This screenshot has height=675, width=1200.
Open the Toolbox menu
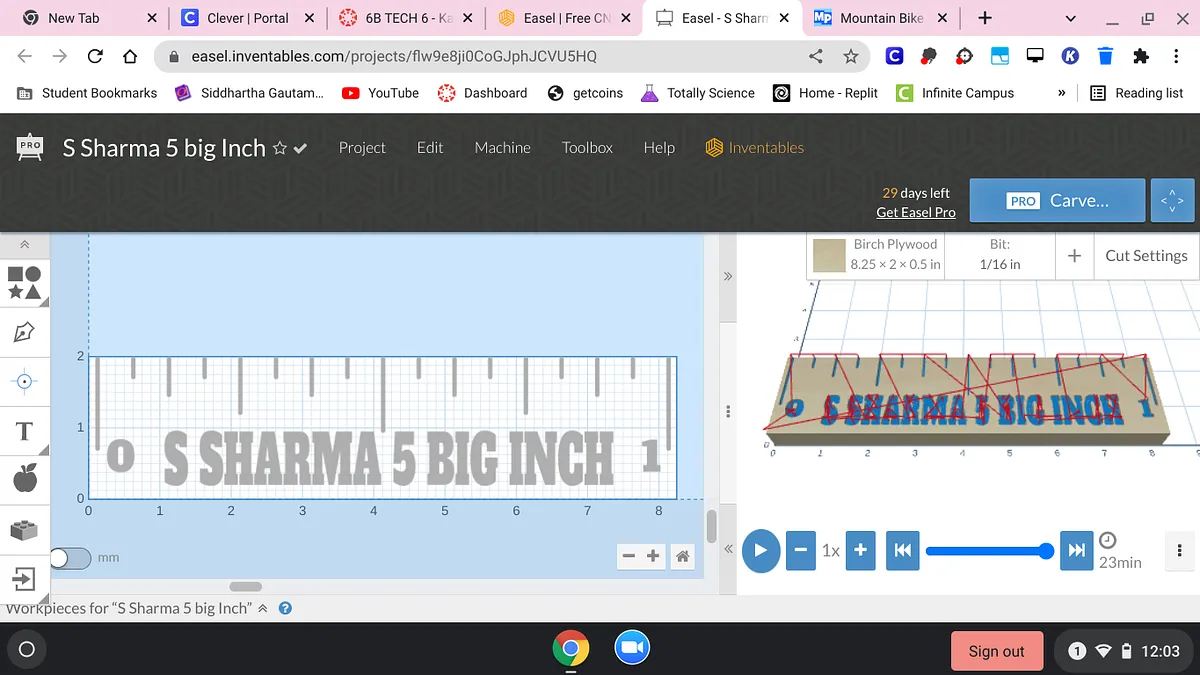(587, 147)
